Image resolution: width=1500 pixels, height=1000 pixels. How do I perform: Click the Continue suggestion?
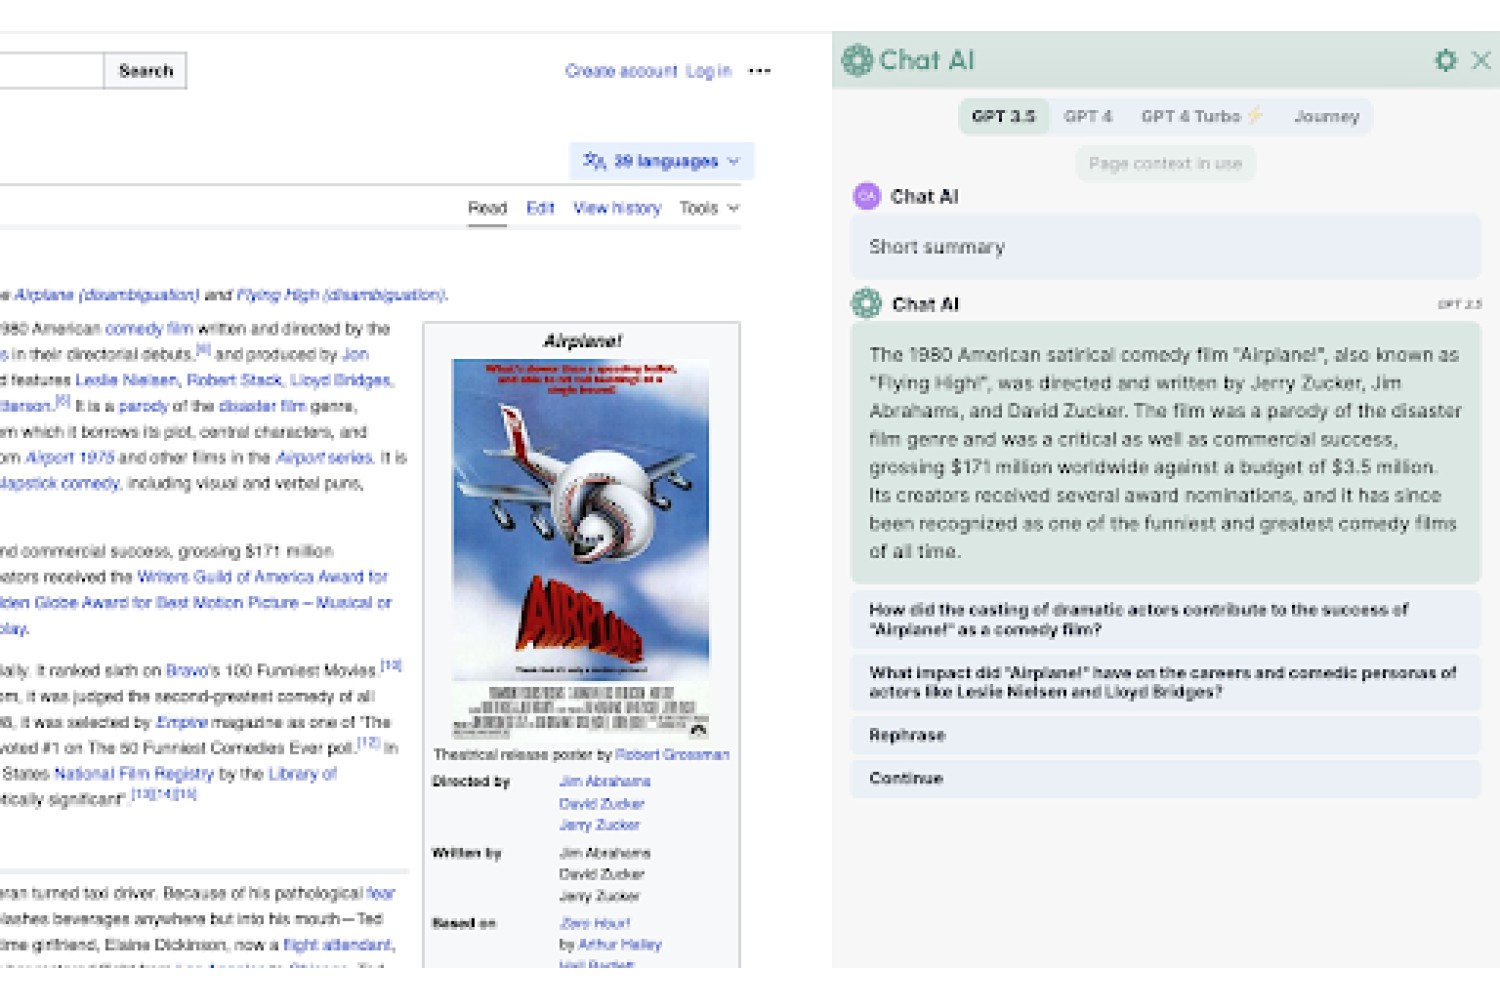tap(1165, 778)
